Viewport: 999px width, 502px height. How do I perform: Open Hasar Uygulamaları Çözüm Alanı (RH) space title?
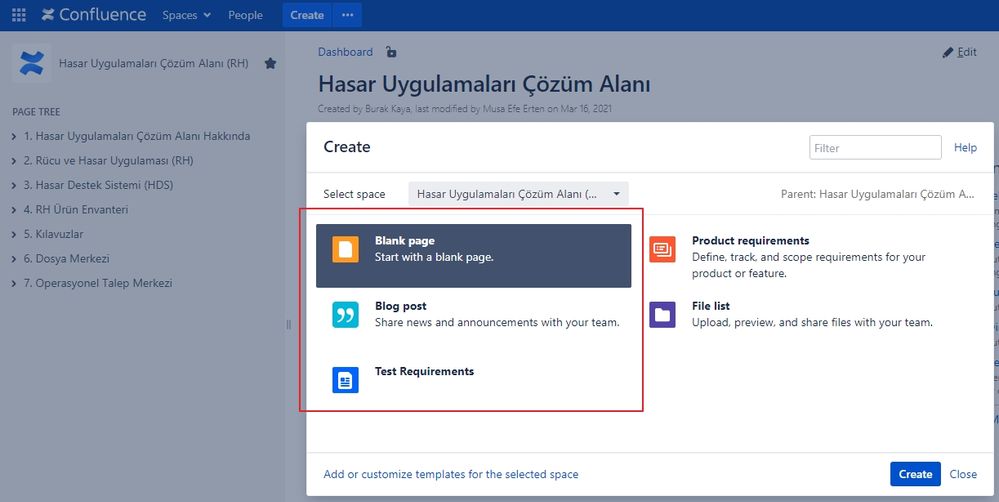pos(154,63)
